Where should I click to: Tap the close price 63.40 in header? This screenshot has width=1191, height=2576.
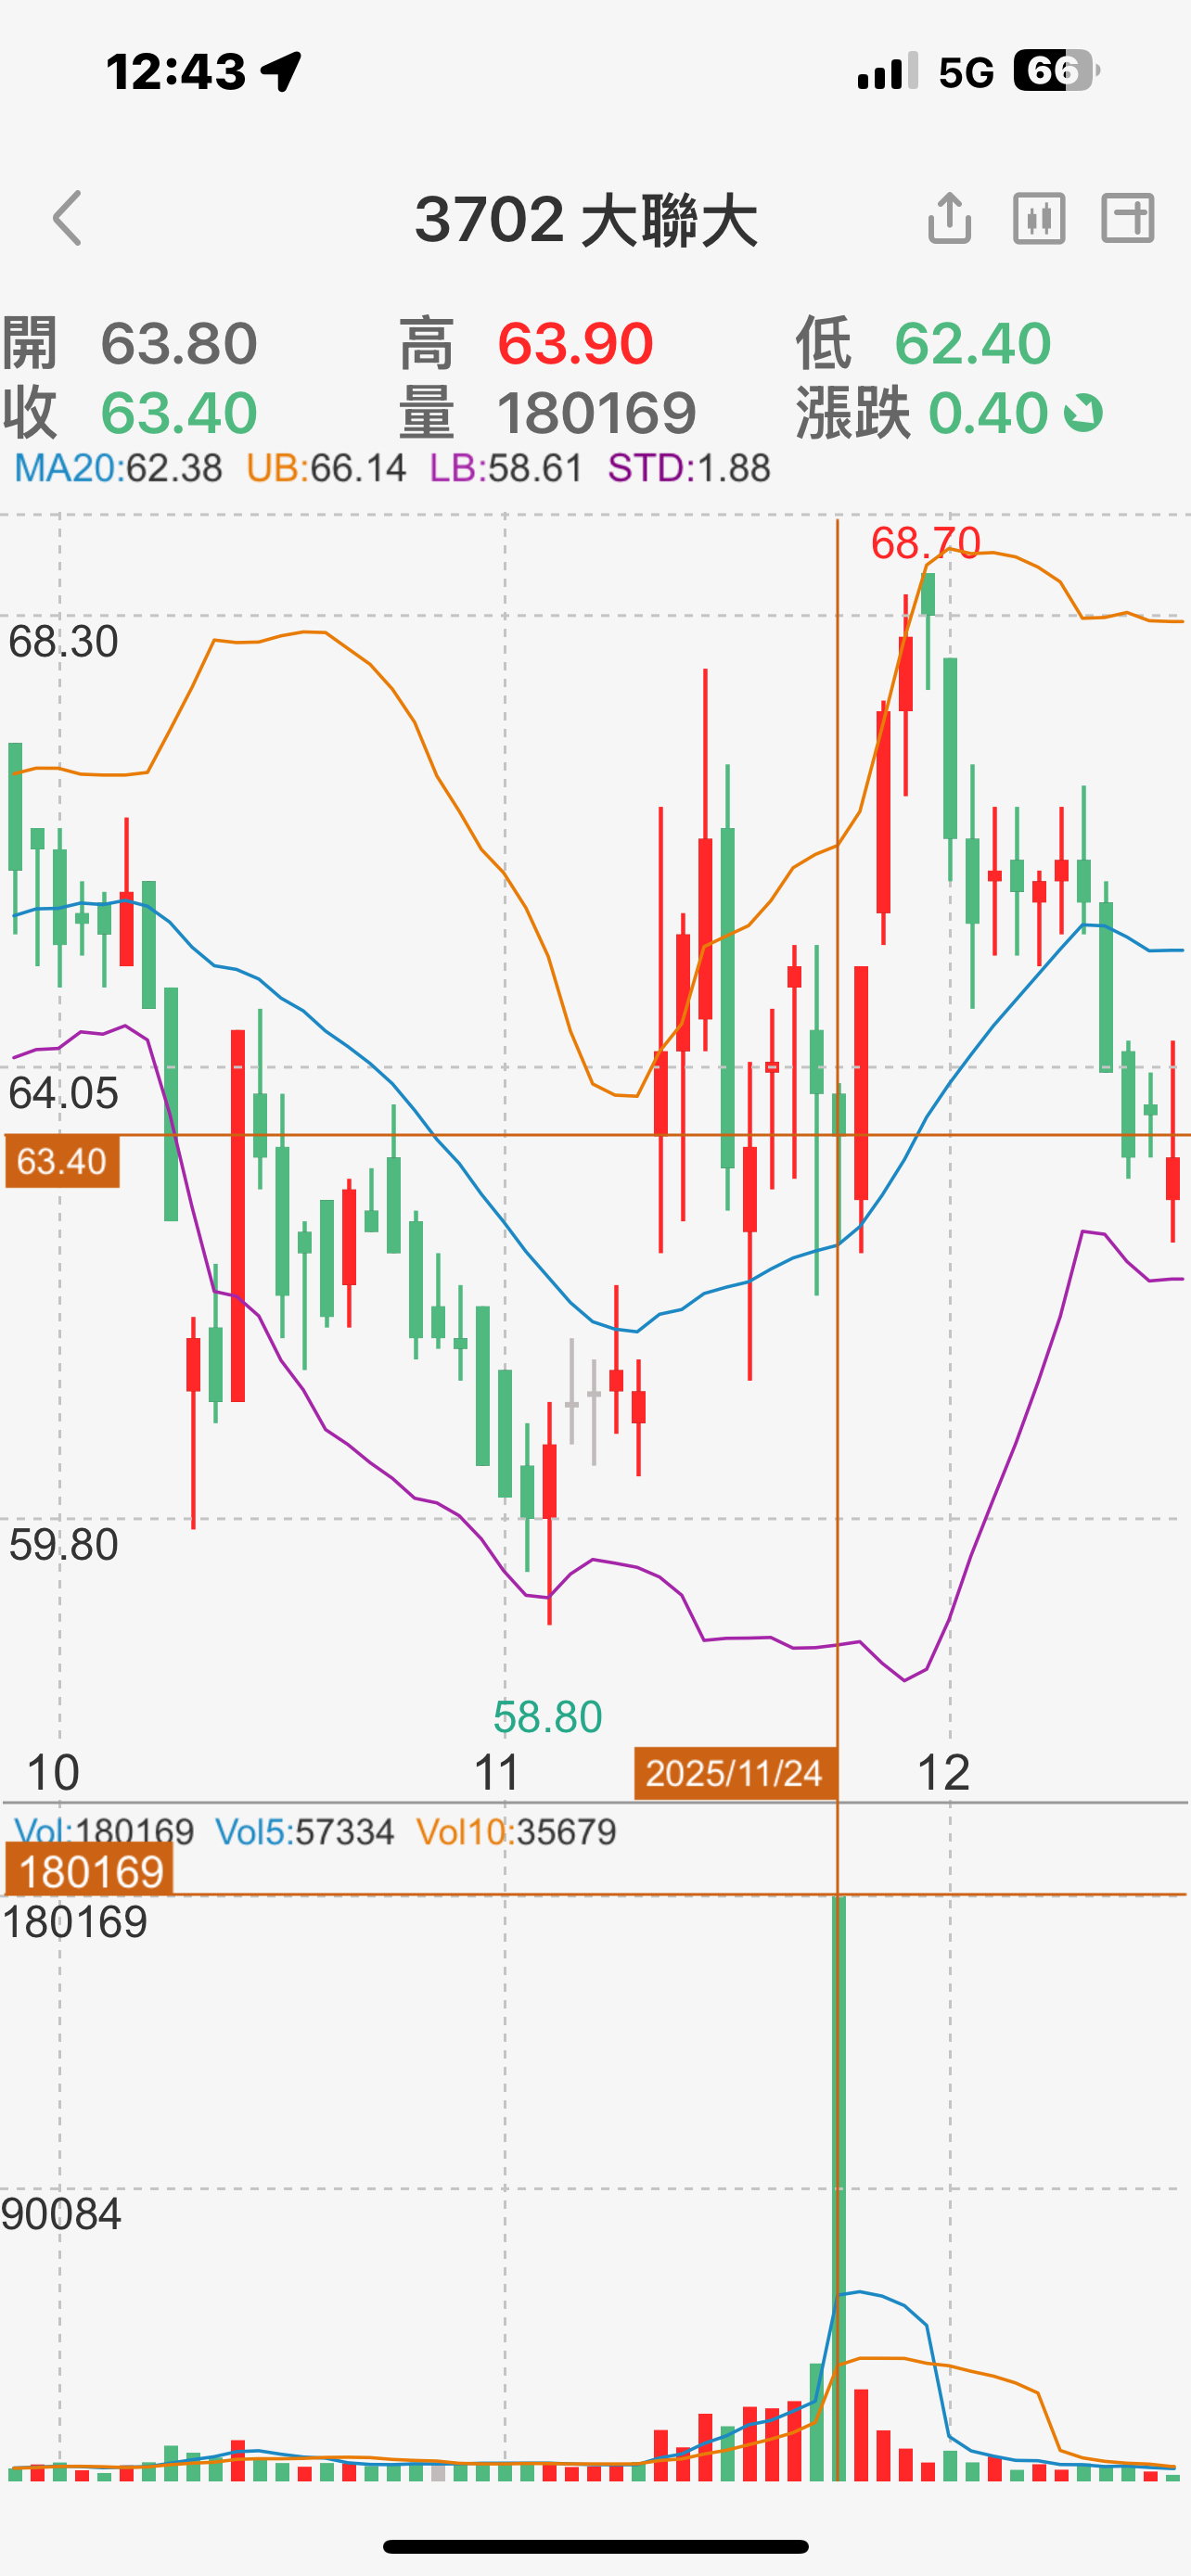[x=179, y=413]
